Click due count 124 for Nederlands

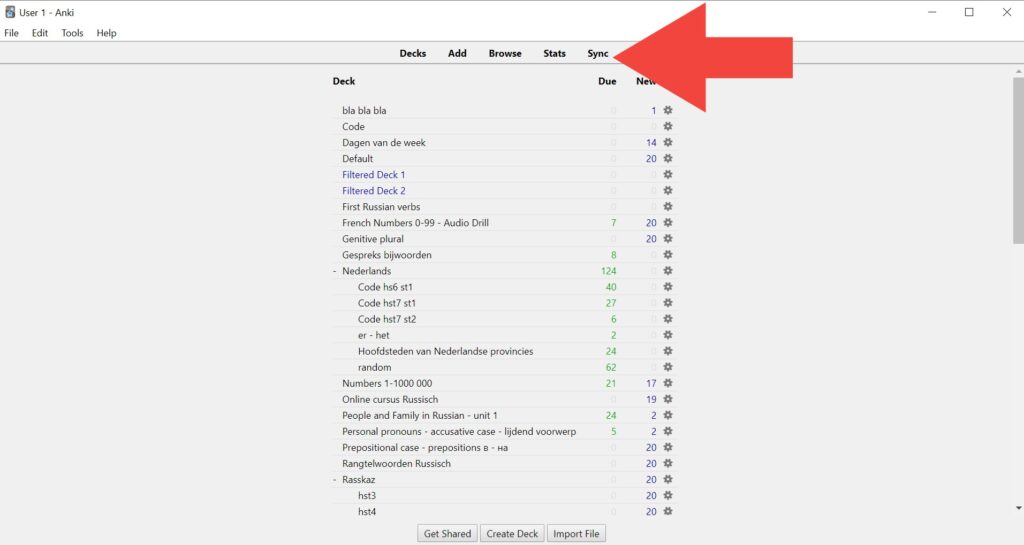tap(608, 271)
